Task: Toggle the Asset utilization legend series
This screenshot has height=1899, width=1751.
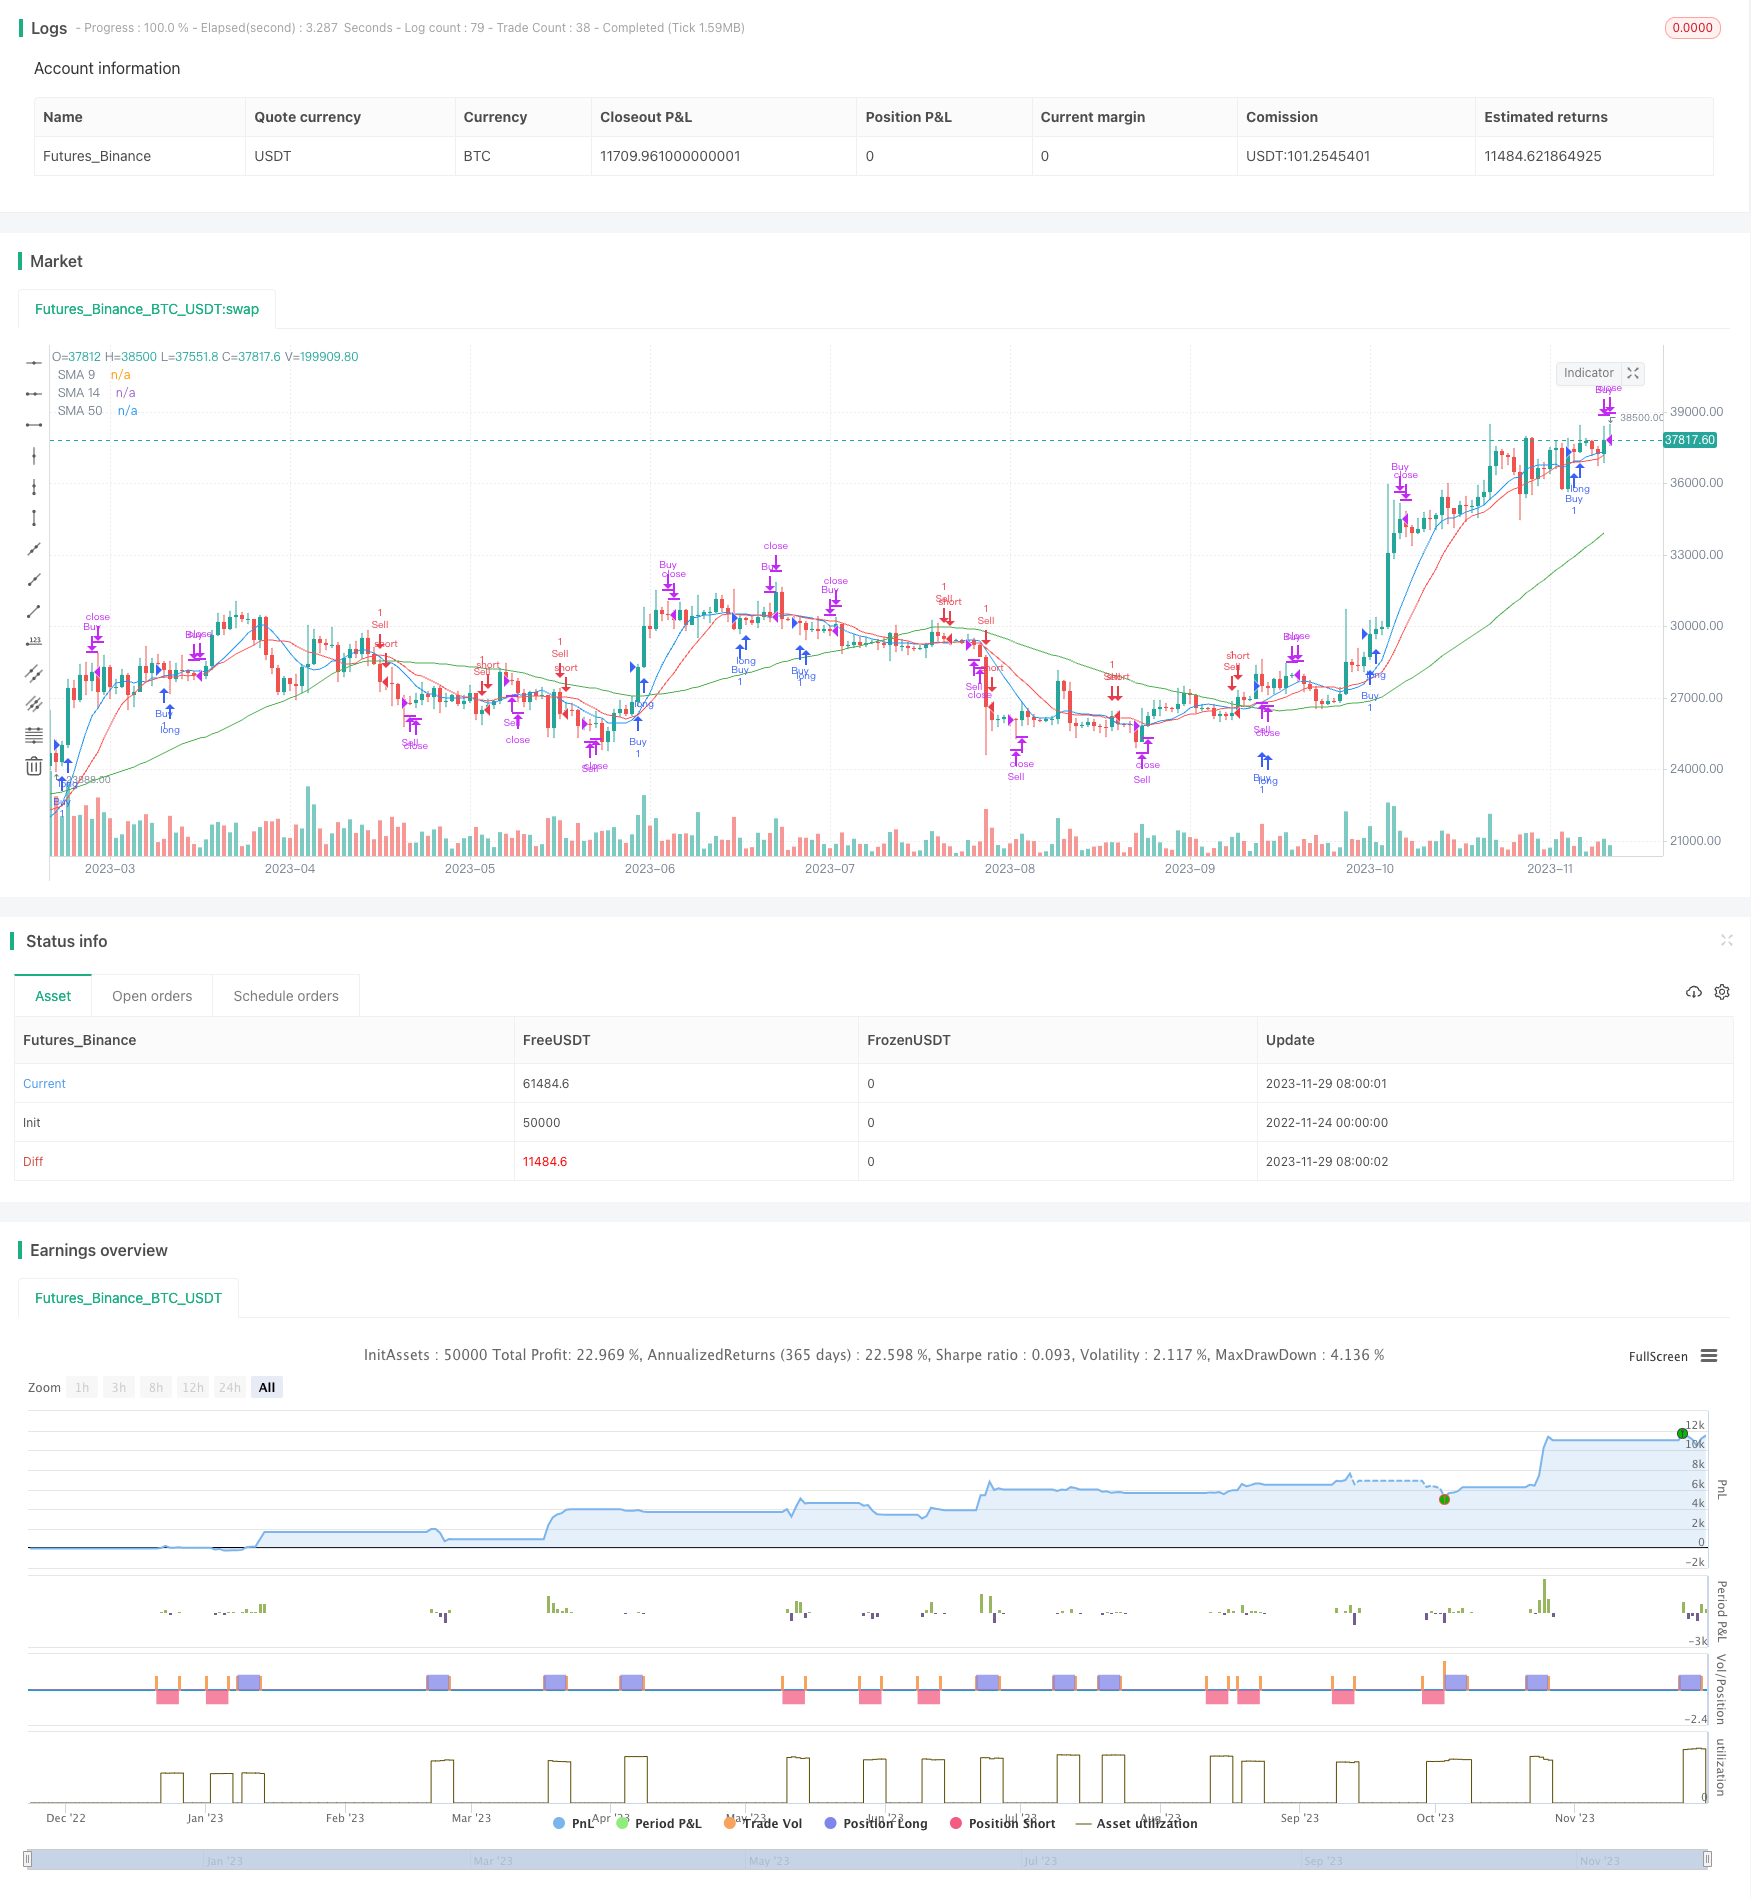Action: (x=1137, y=1823)
